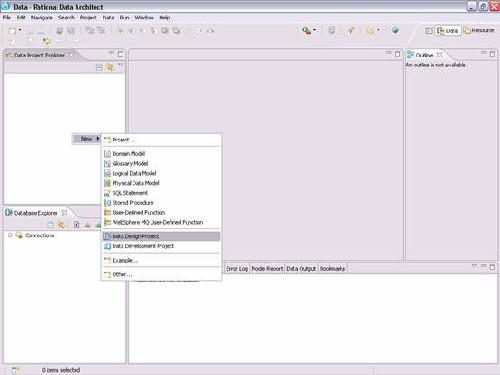
Task: Maximize the editor area
Action: [x=397, y=54]
